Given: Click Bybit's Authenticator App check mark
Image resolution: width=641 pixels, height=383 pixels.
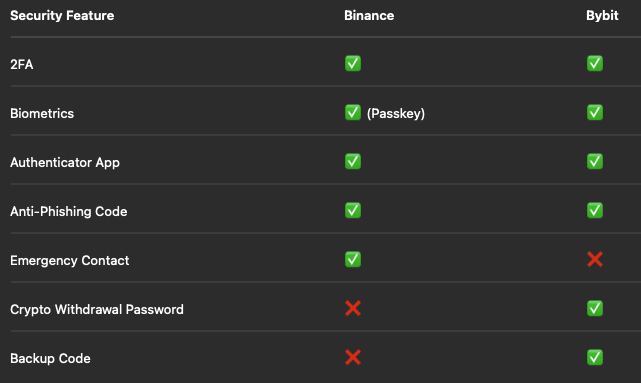Looking at the screenshot, I should [x=595, y=161].
